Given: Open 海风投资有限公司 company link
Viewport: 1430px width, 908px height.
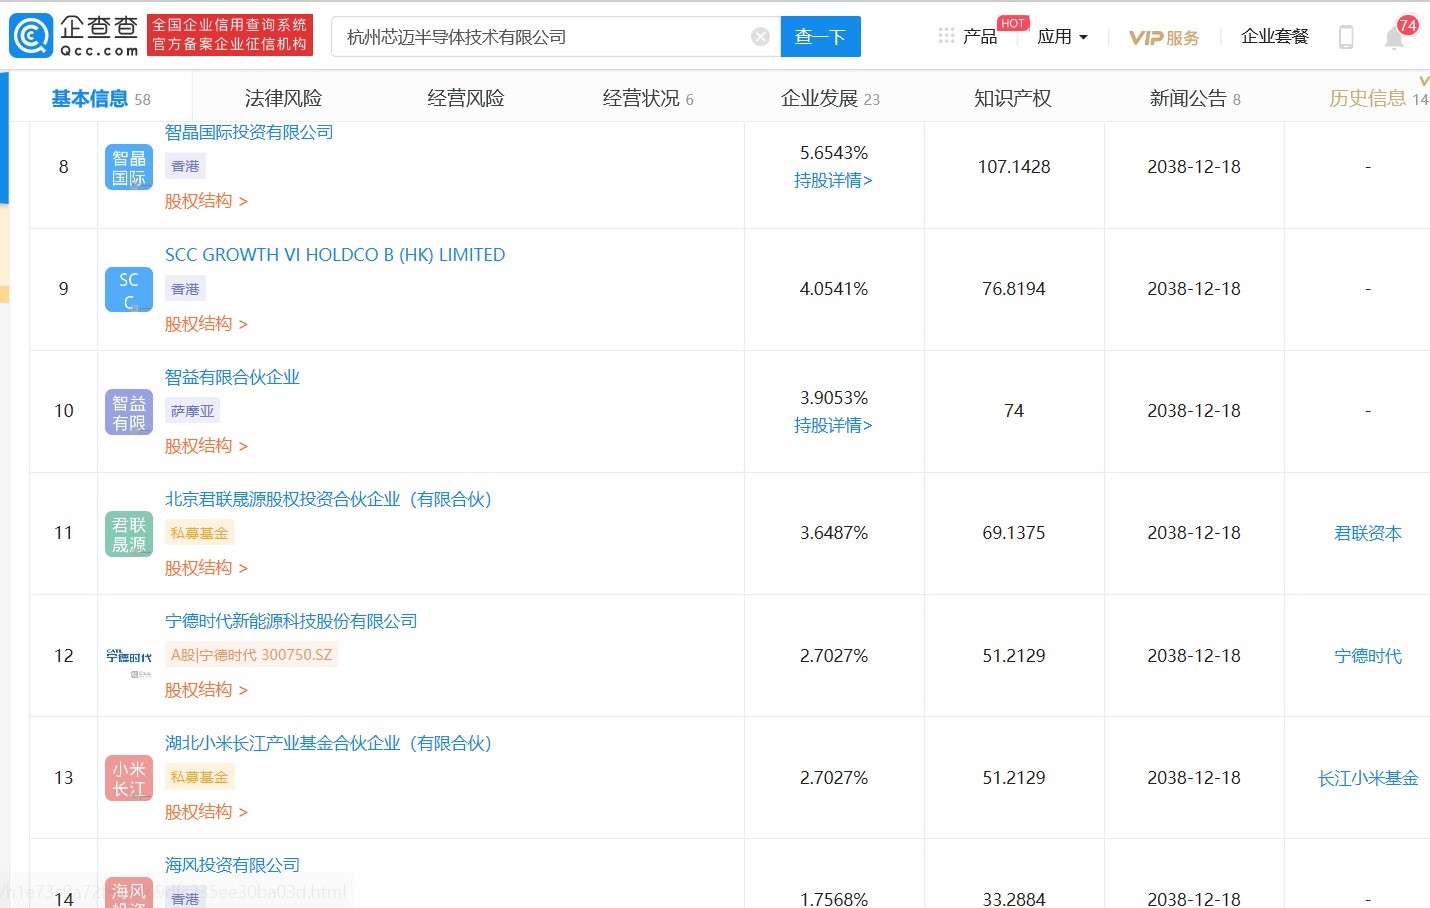Looking at the screenshot, I should point(232,865).
